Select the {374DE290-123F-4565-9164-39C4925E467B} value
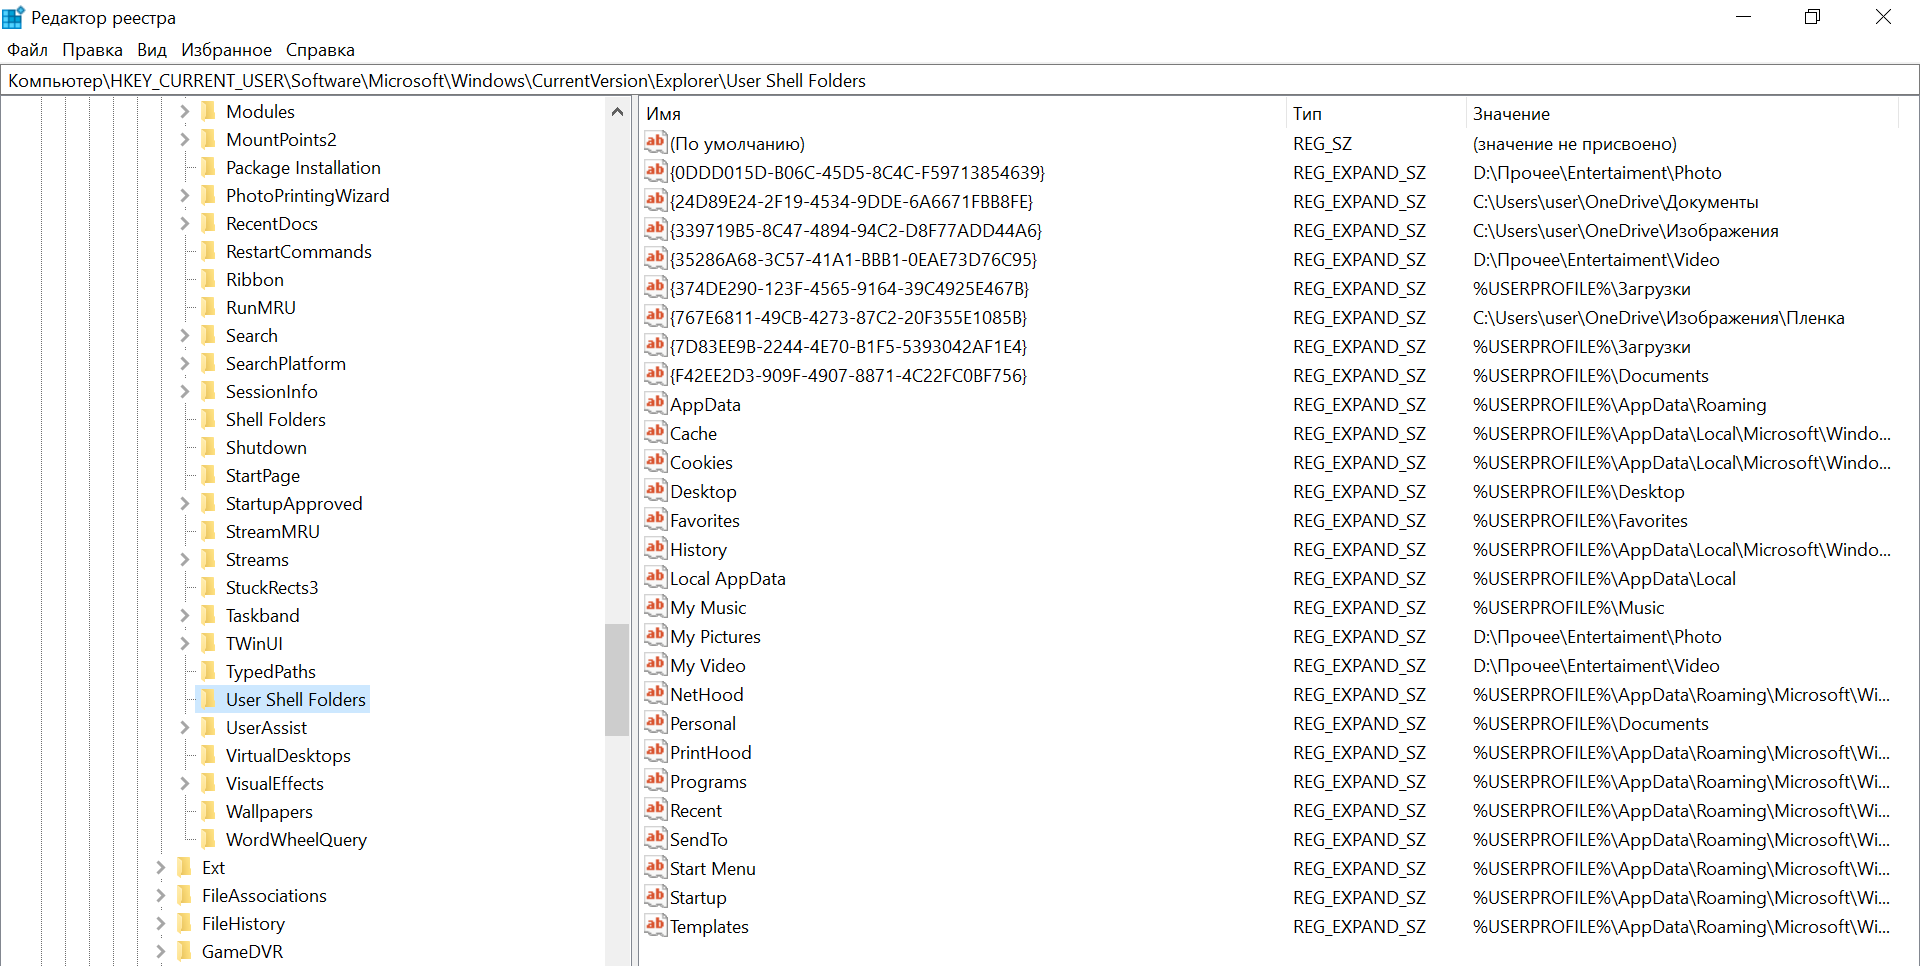Viewport: 1920px width, 966px height. click(x=849, y=288)
